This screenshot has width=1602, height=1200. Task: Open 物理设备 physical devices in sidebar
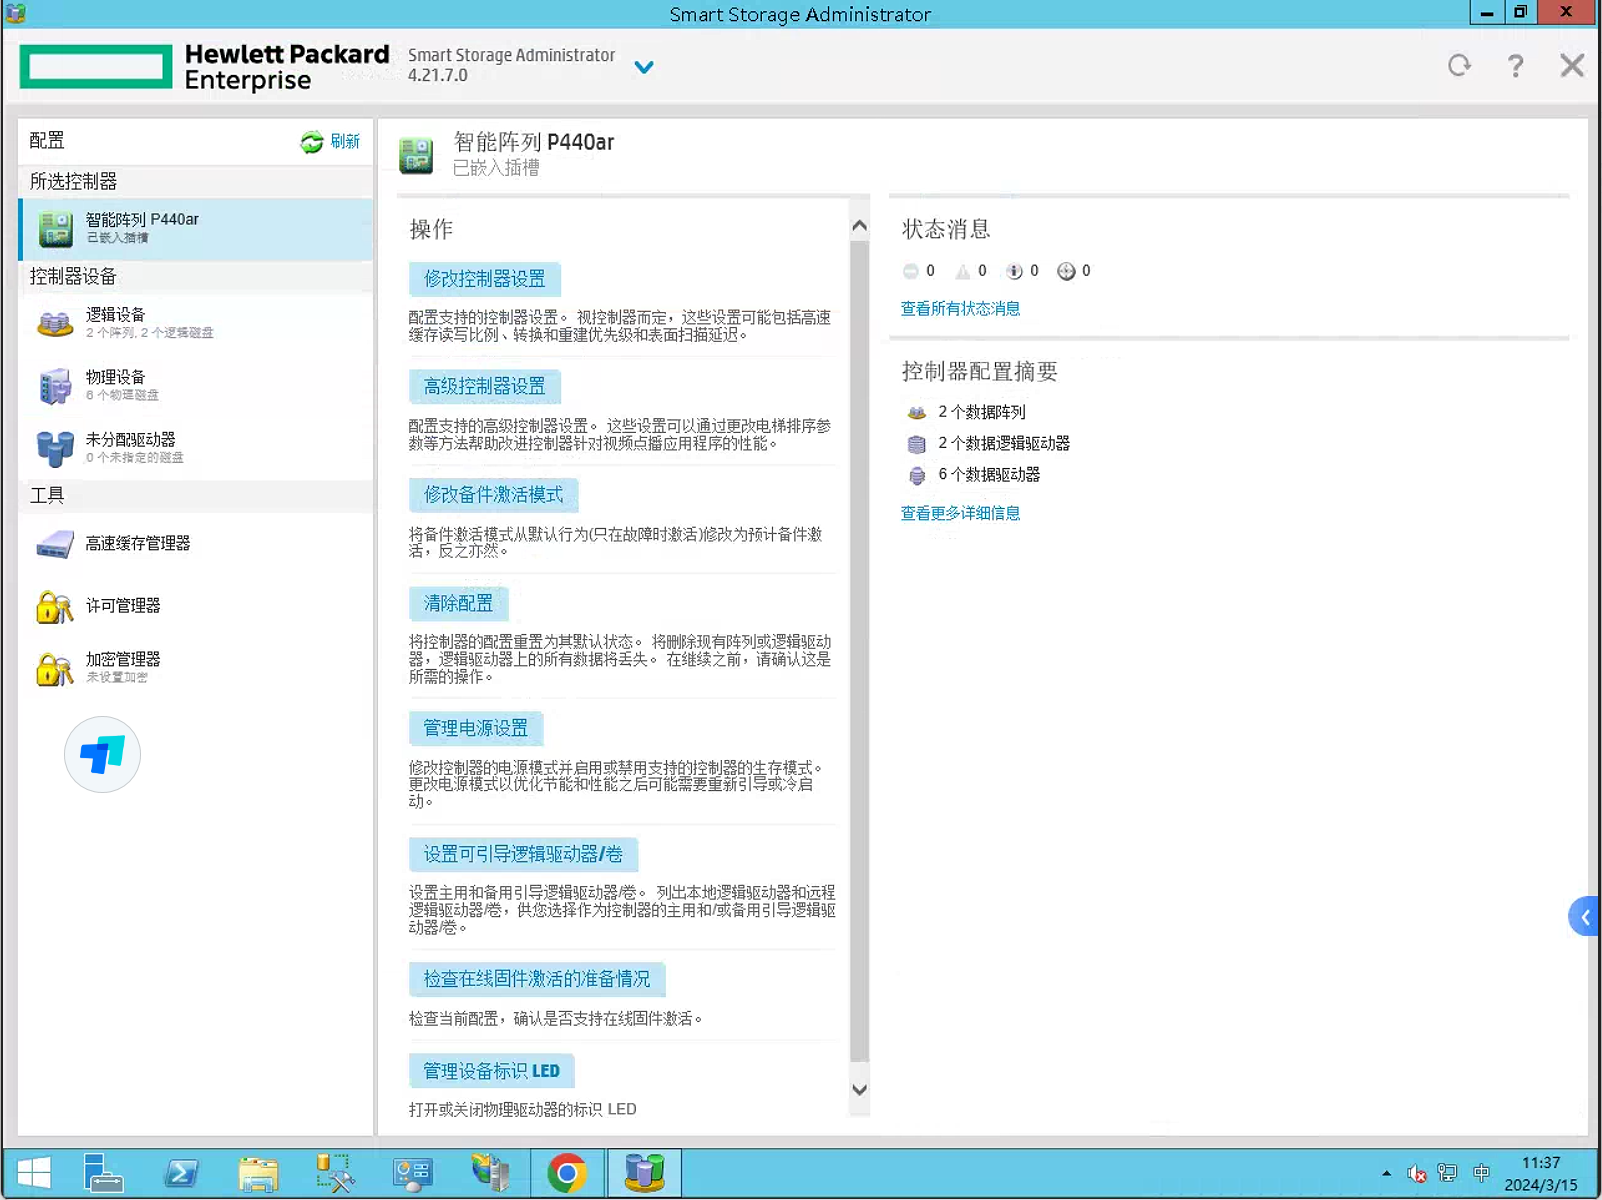click(x=115, y=384)
